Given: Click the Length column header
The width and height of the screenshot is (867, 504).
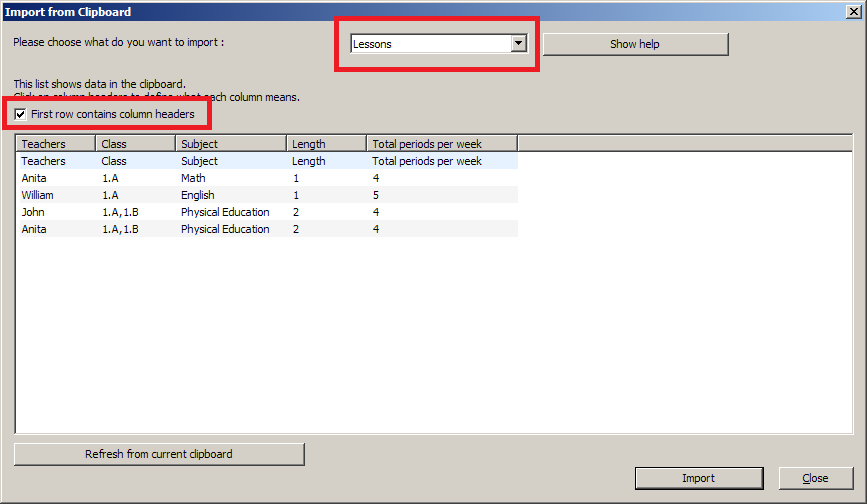Looking at the screenshot, I should pyautogui.click(x=326, y=144).
